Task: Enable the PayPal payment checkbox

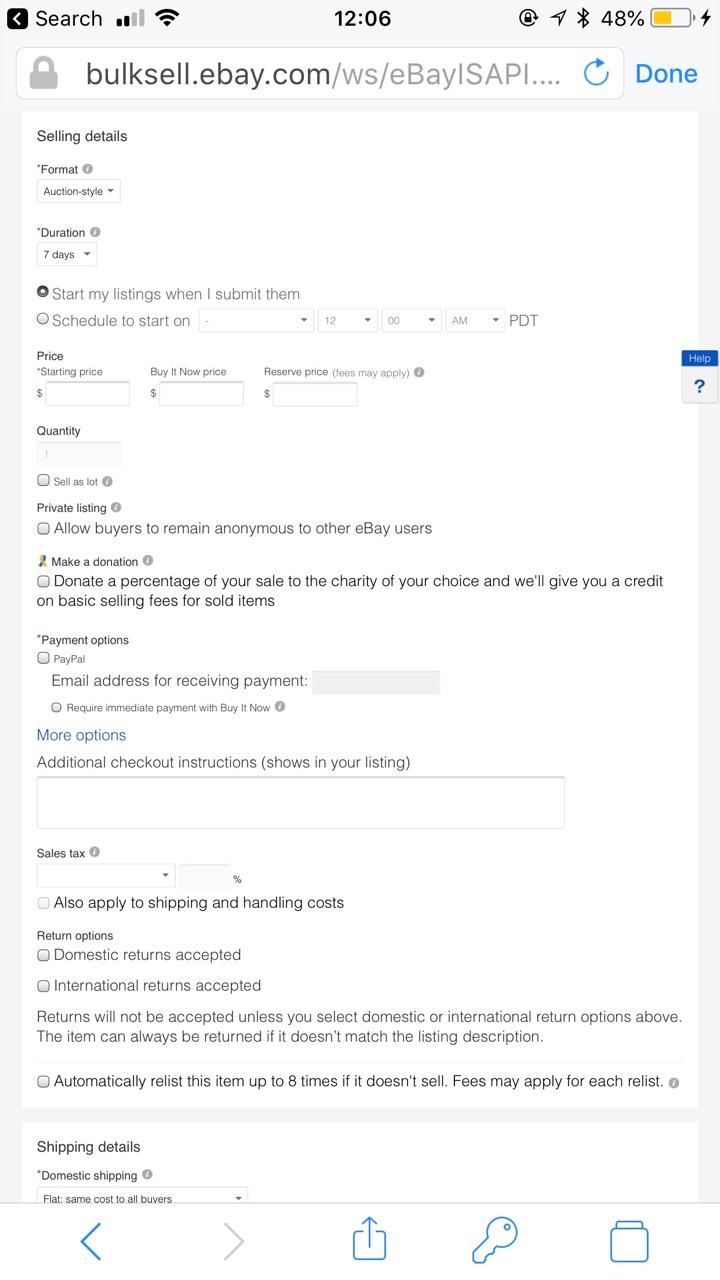Action: pos(43,658)
